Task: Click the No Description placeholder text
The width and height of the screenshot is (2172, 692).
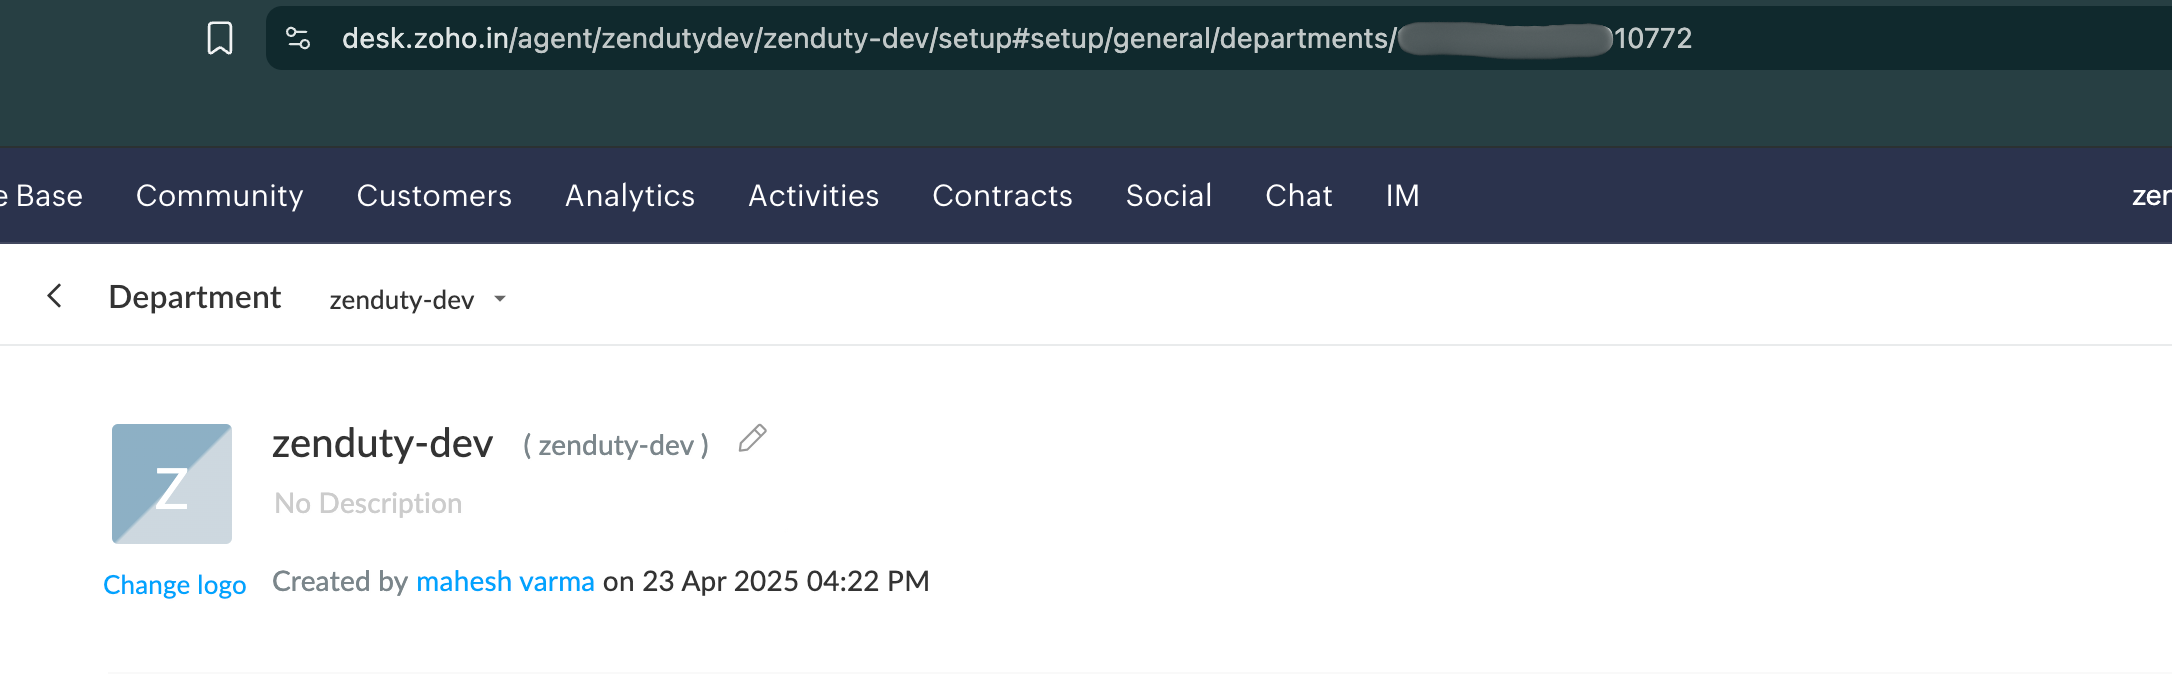Action: (368, 503)
